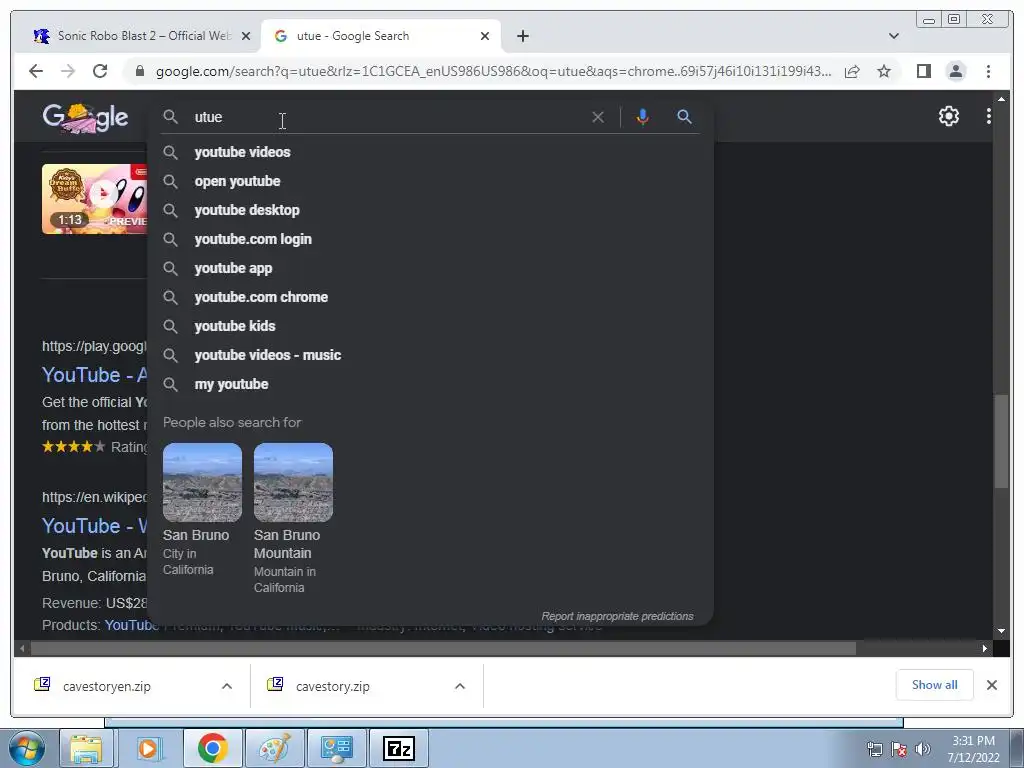This screenshot has width=1024, height=768.
Task: Open the taskbar clock showing 3:31 PM
Action: point(973,749)
